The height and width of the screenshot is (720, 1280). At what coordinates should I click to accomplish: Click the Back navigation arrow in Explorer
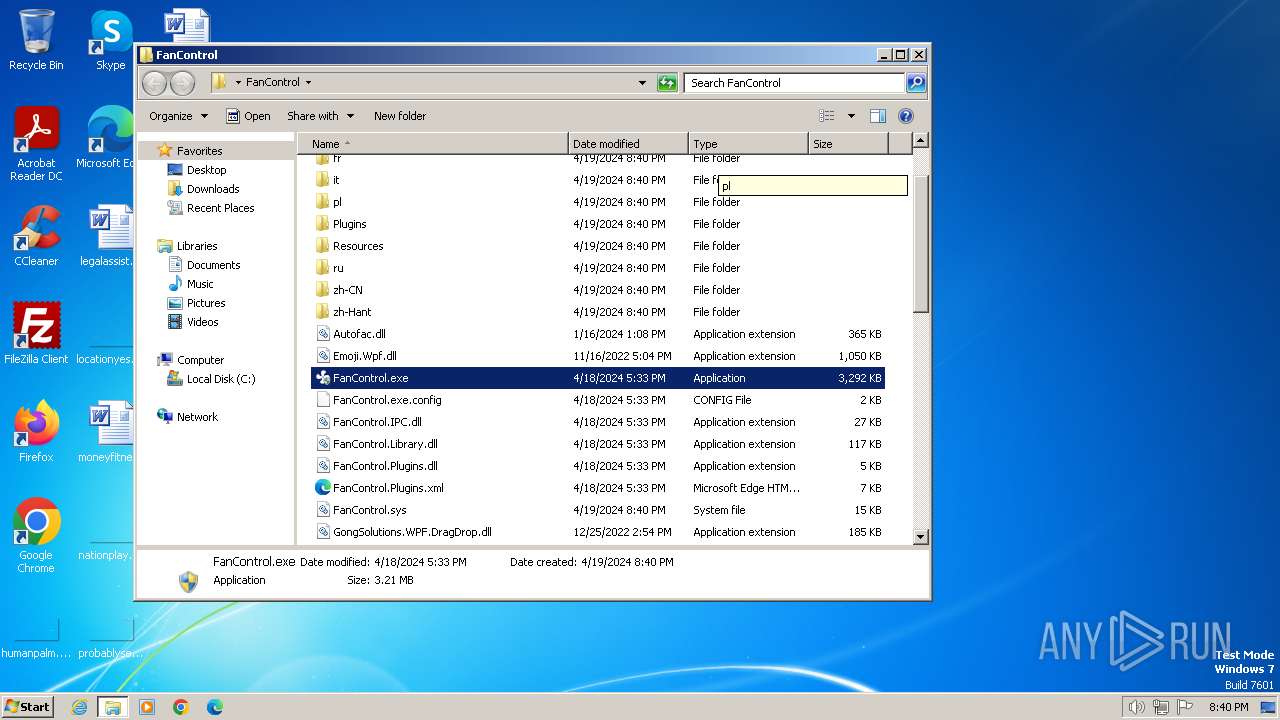[154, 83]
